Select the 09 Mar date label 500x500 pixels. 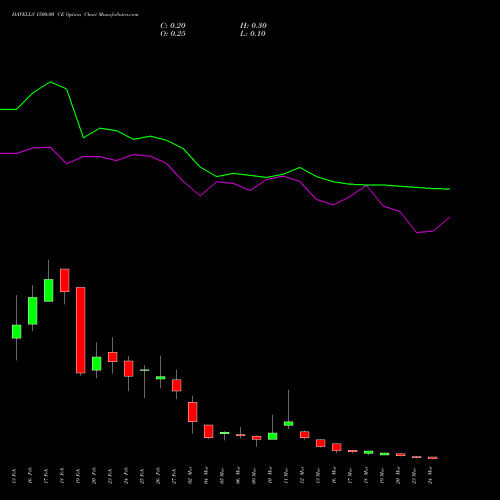click(254, 476)
